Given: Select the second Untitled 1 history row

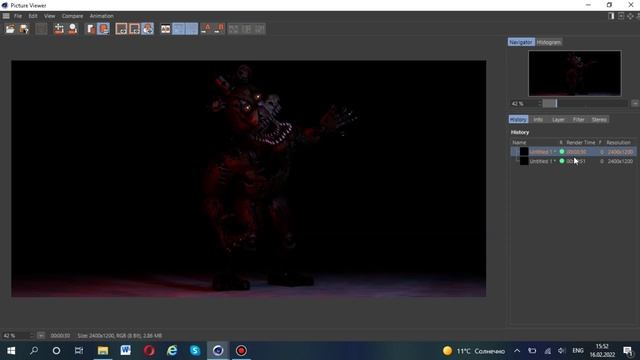Looking at the screenshot, I should [x=573, y=161].
